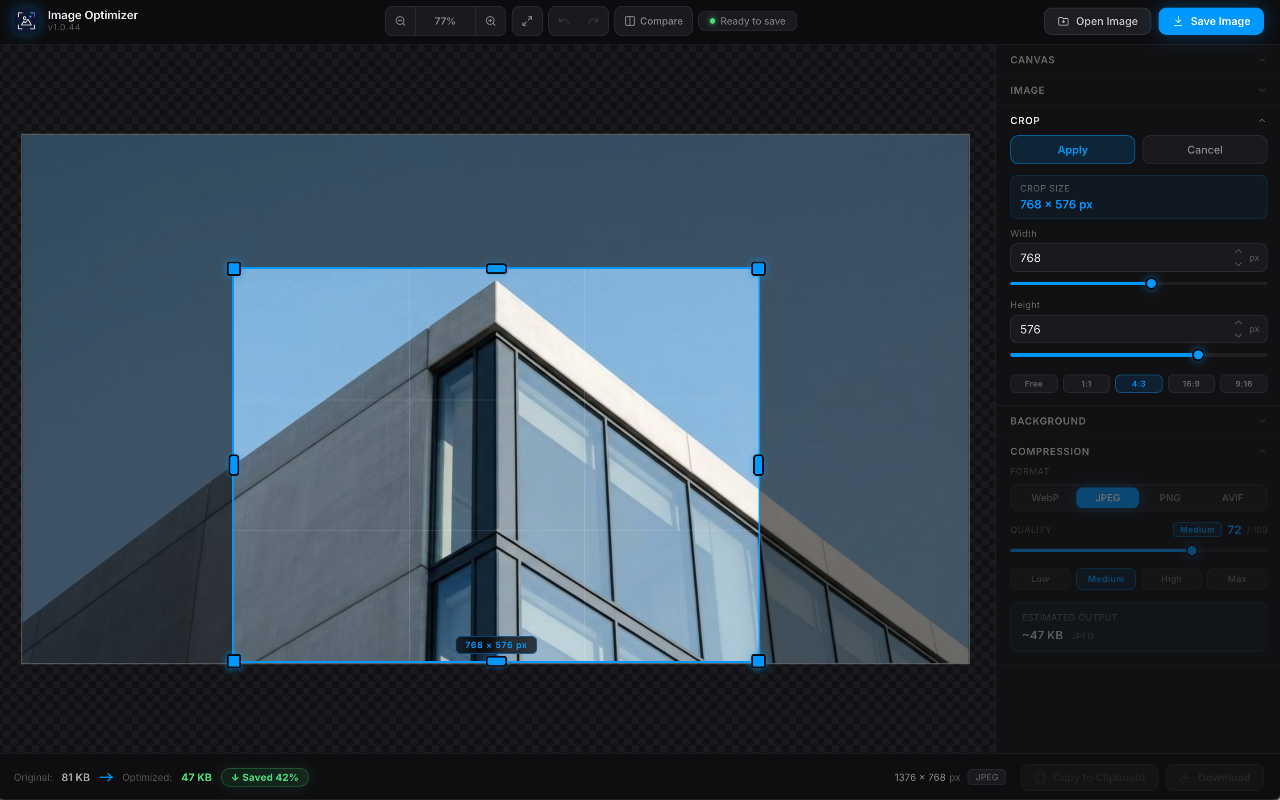This screenshot has height=800, width=1280.
Task: Choose the JPEG format tab
Action: click(1107, 498)
